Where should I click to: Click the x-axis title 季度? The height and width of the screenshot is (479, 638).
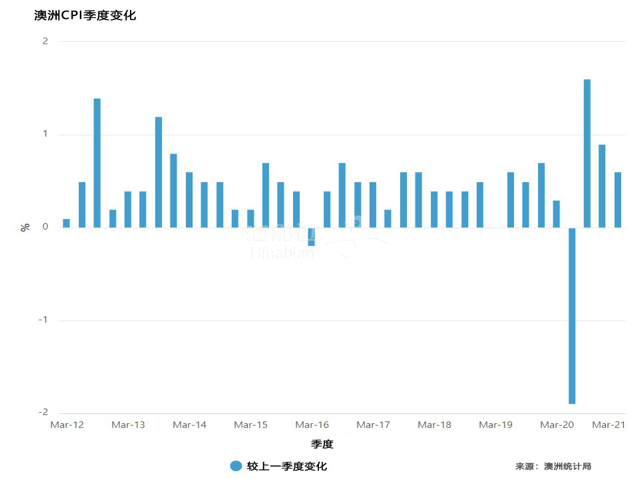[x=321, y=444]
